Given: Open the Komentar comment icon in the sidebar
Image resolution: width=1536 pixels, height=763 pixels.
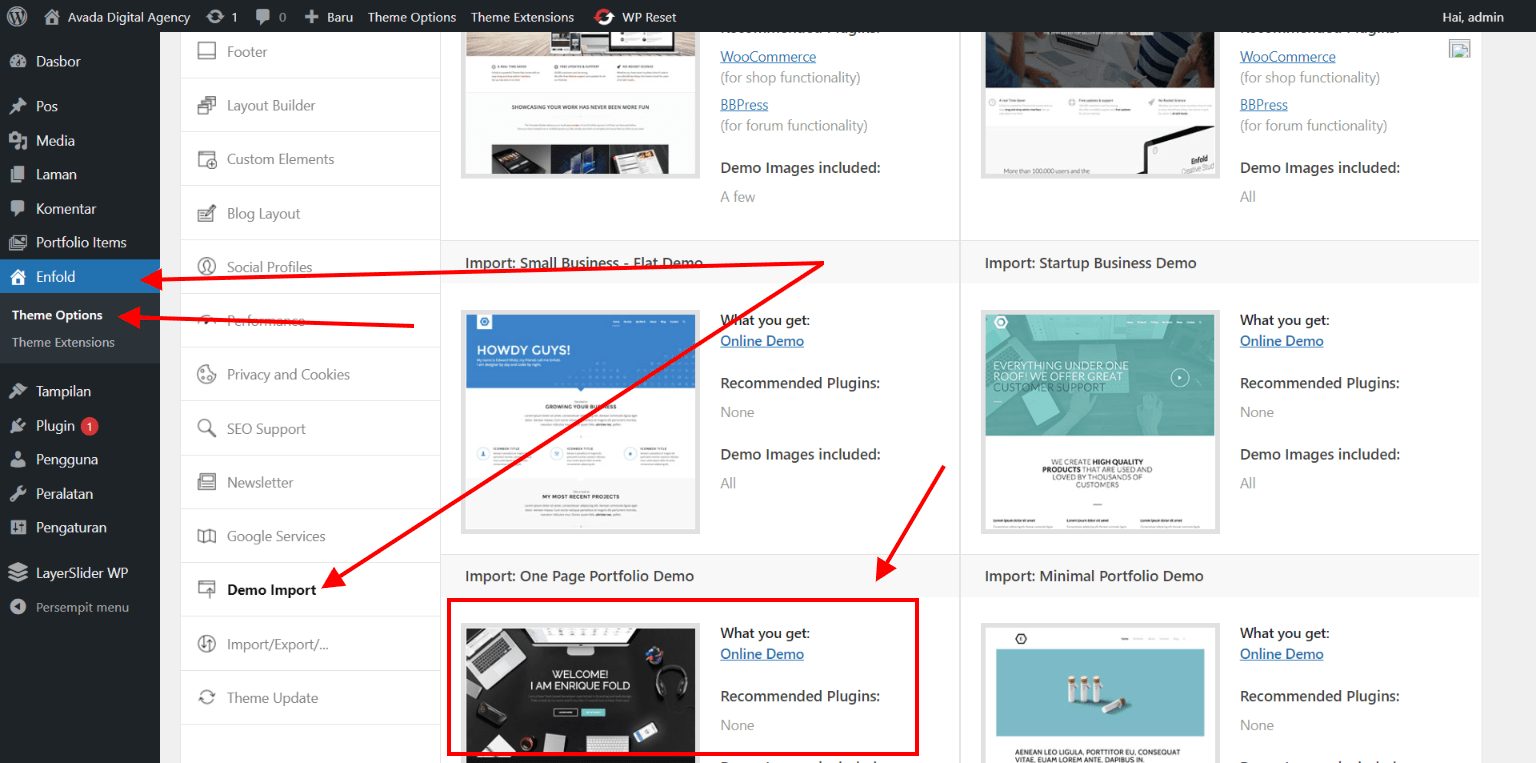Looking at the screenshot, I should pyautogui.click(x=18, y=209).
